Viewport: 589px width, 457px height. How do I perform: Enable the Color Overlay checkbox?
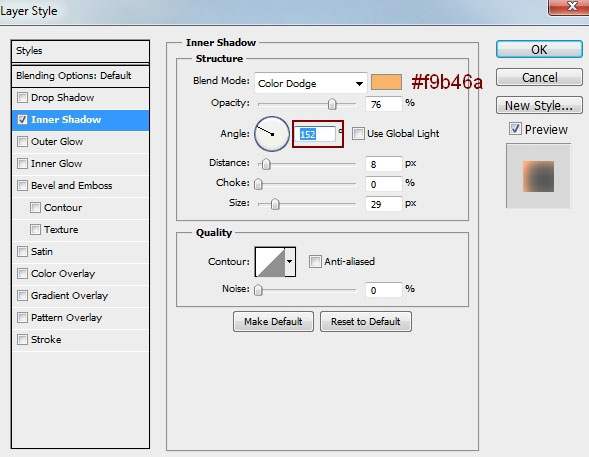[x=22, y=273]
